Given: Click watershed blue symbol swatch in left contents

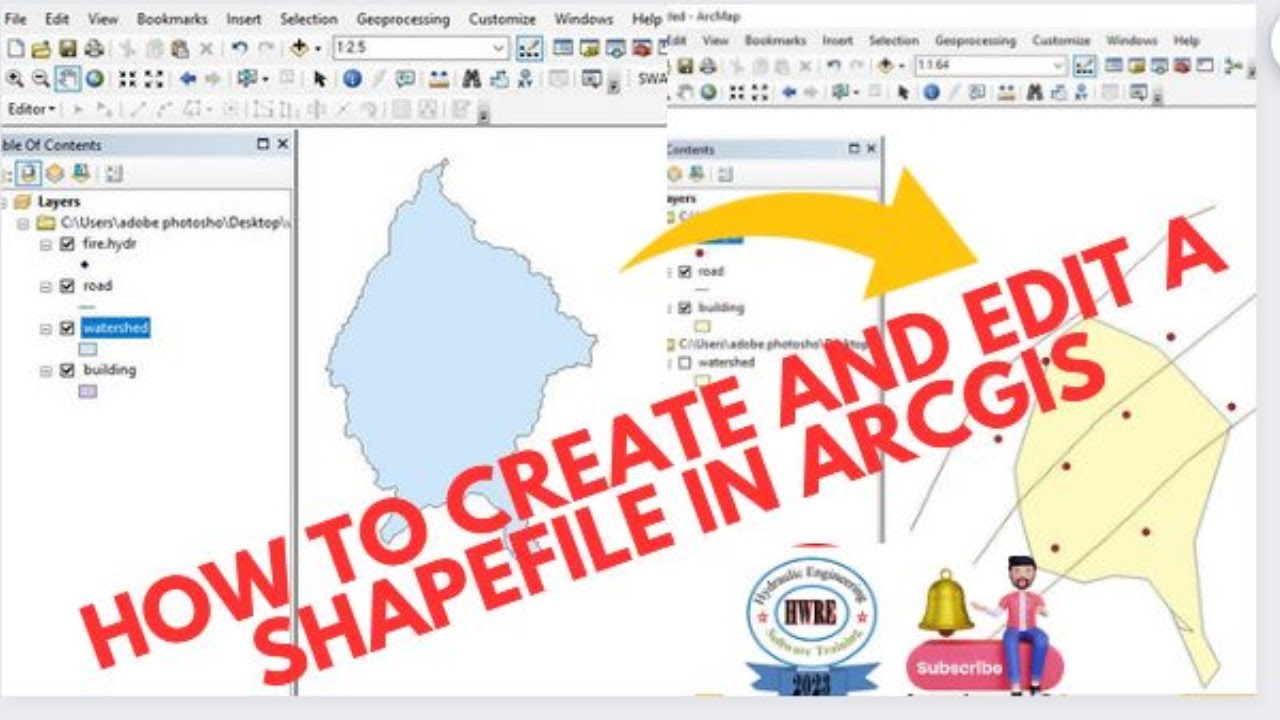Looking at the screenshot, I should click(88, 349).
